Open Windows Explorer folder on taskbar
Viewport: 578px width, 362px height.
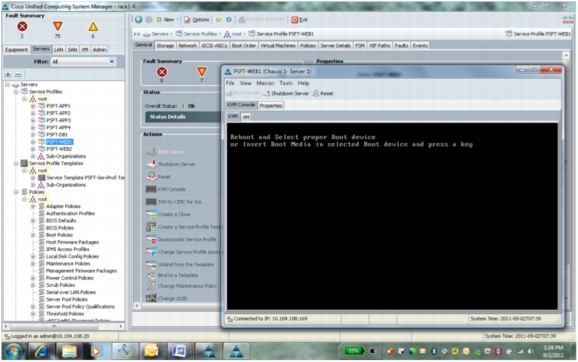[69, 352]
